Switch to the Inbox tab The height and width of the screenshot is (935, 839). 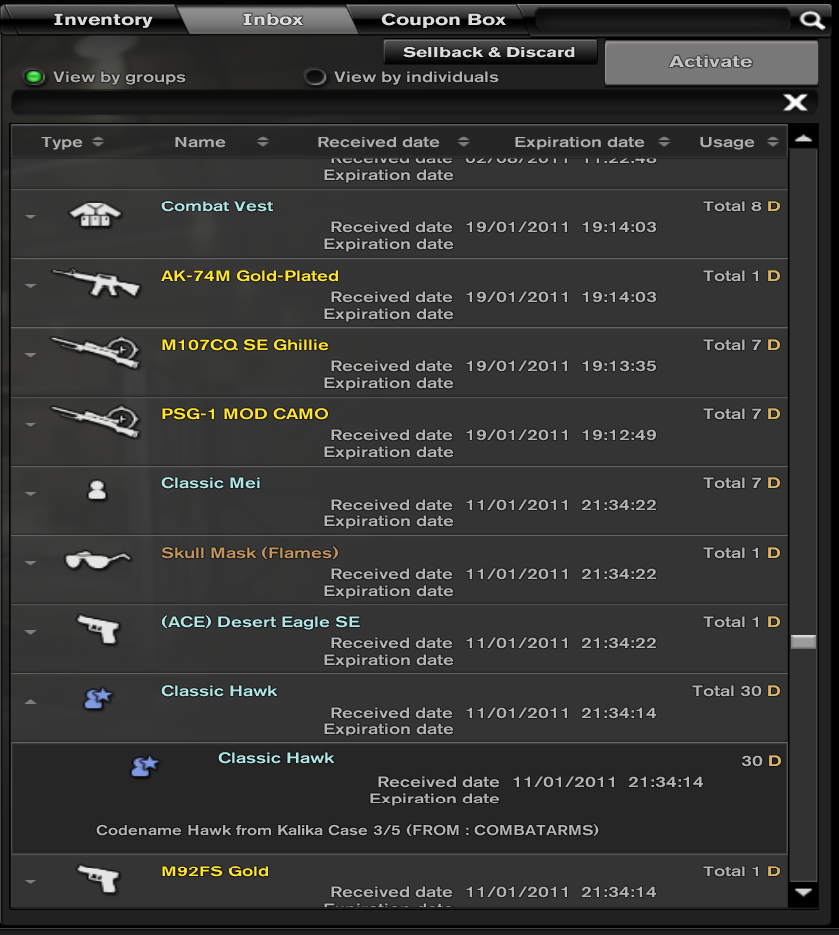(x=273, y=20)
